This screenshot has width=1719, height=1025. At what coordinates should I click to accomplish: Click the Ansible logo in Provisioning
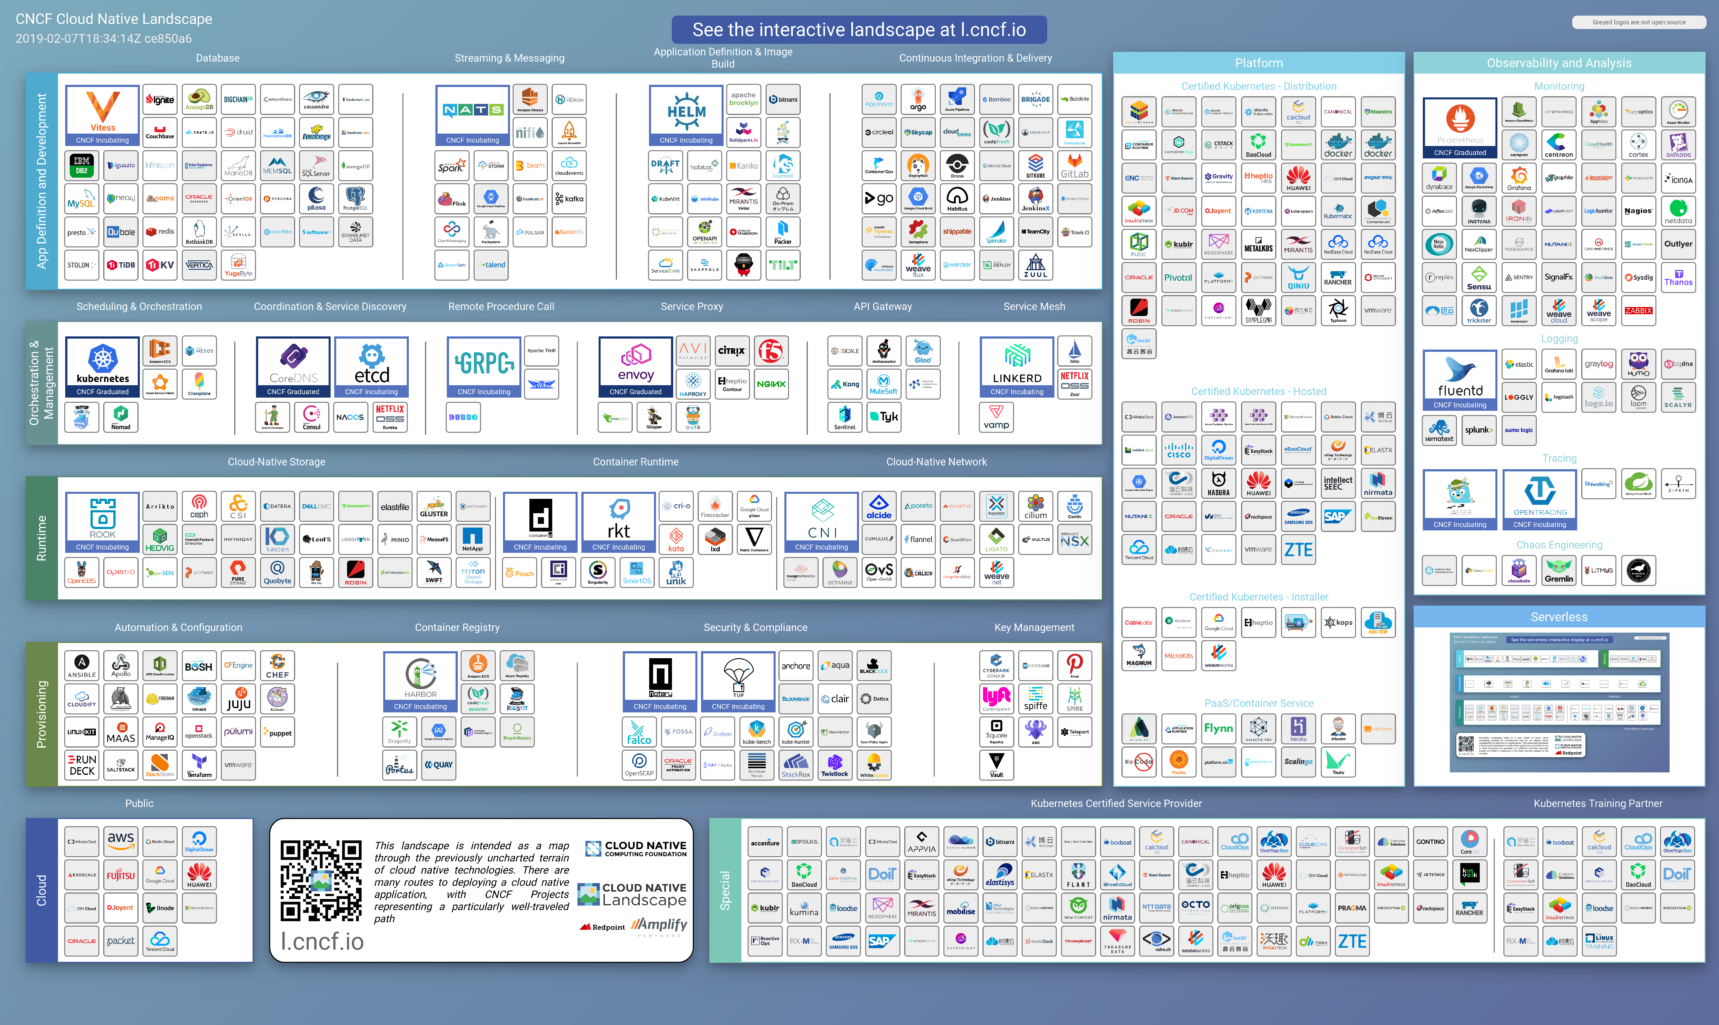pyautogui.click(x=82, y=666)
